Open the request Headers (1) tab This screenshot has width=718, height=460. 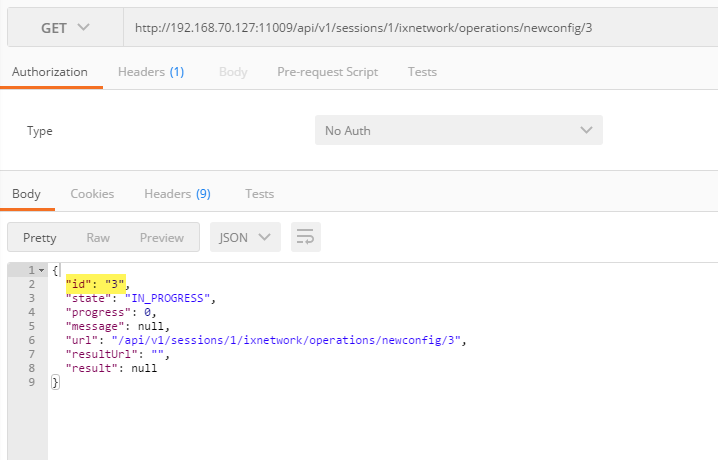pos(151,72)
